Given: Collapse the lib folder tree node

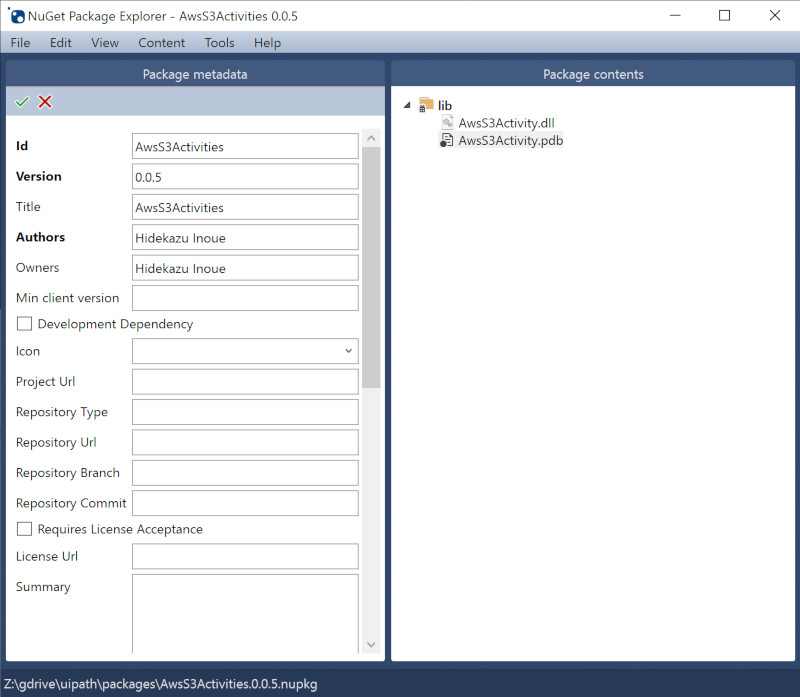Looking at the screenshot, I should point(407,105).
